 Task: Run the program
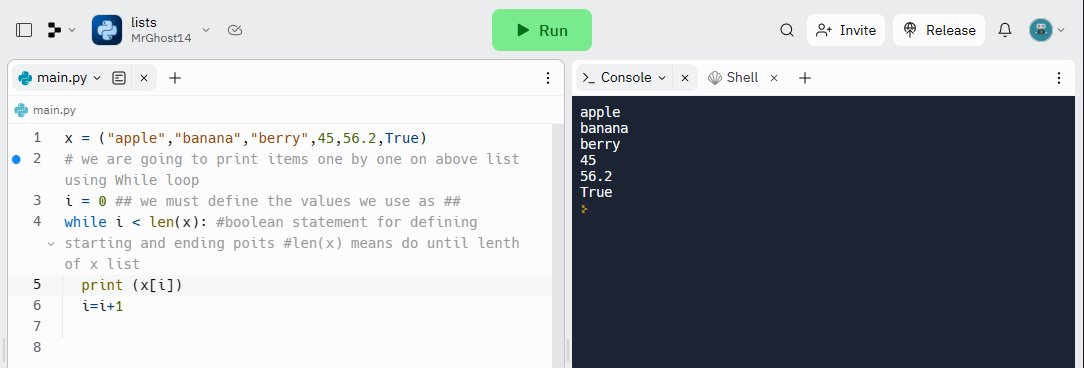pyautogui.click(x=542, y=30)
